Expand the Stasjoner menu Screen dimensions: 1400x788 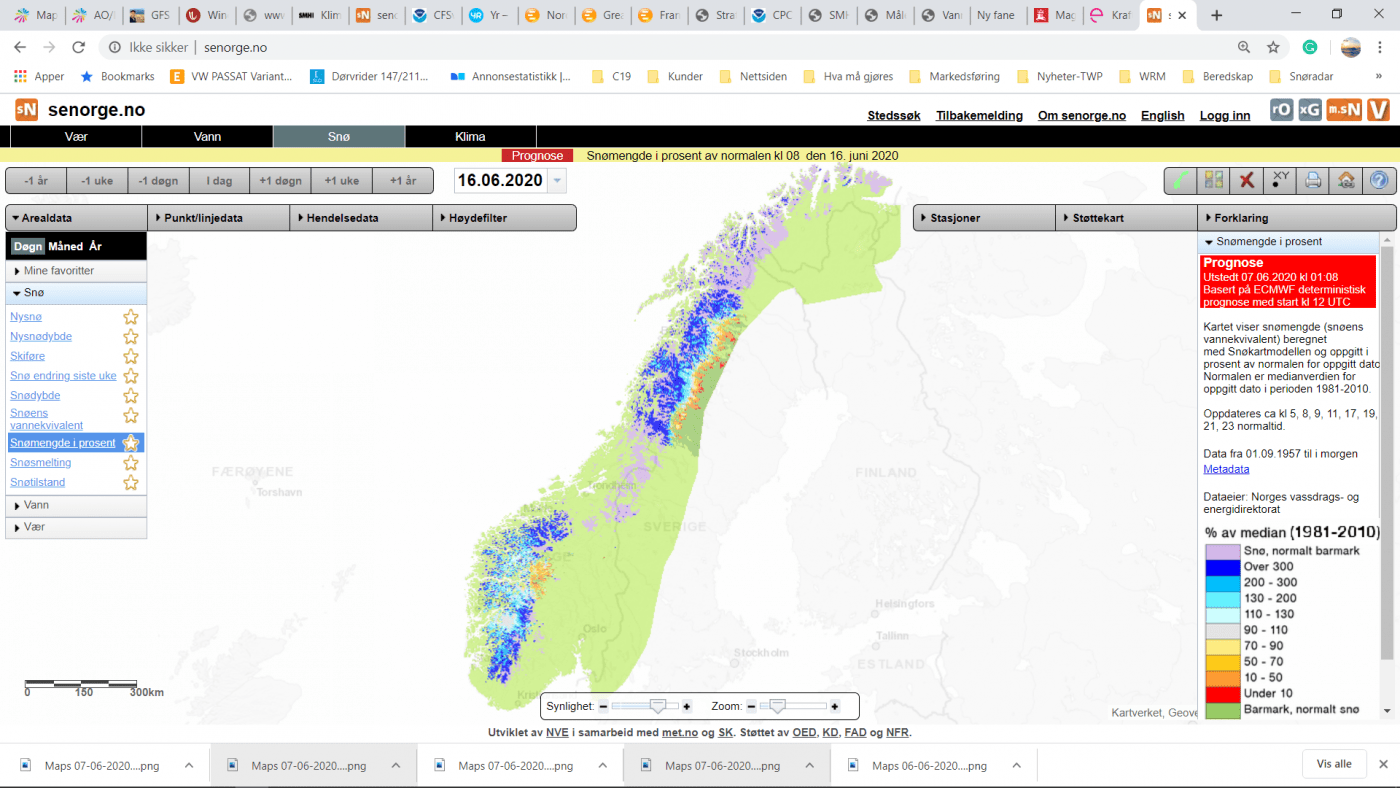[x=985, y=217]
